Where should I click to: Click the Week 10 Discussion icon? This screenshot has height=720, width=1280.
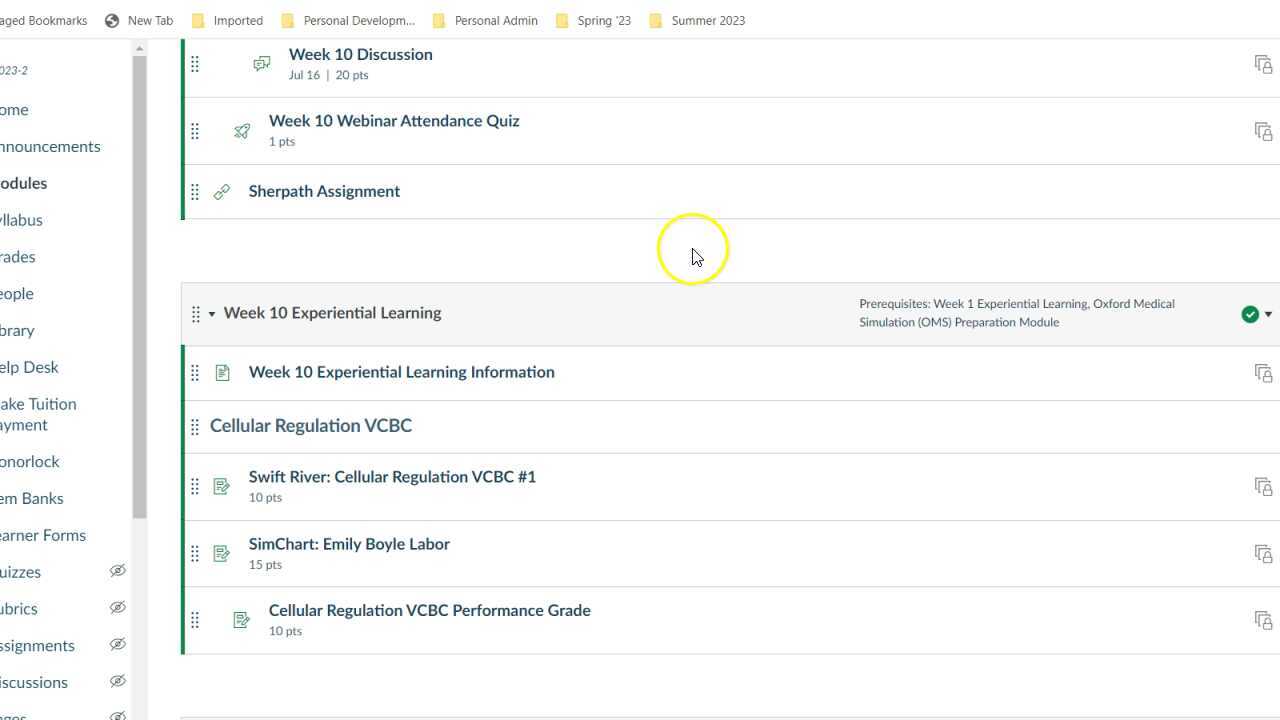click(x=261, y=64)
